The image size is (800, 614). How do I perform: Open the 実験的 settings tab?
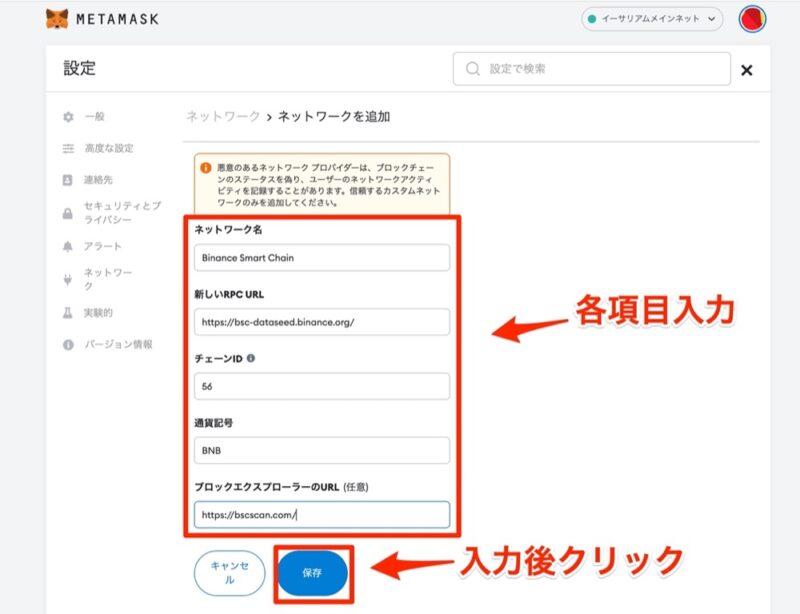point(98,312)
